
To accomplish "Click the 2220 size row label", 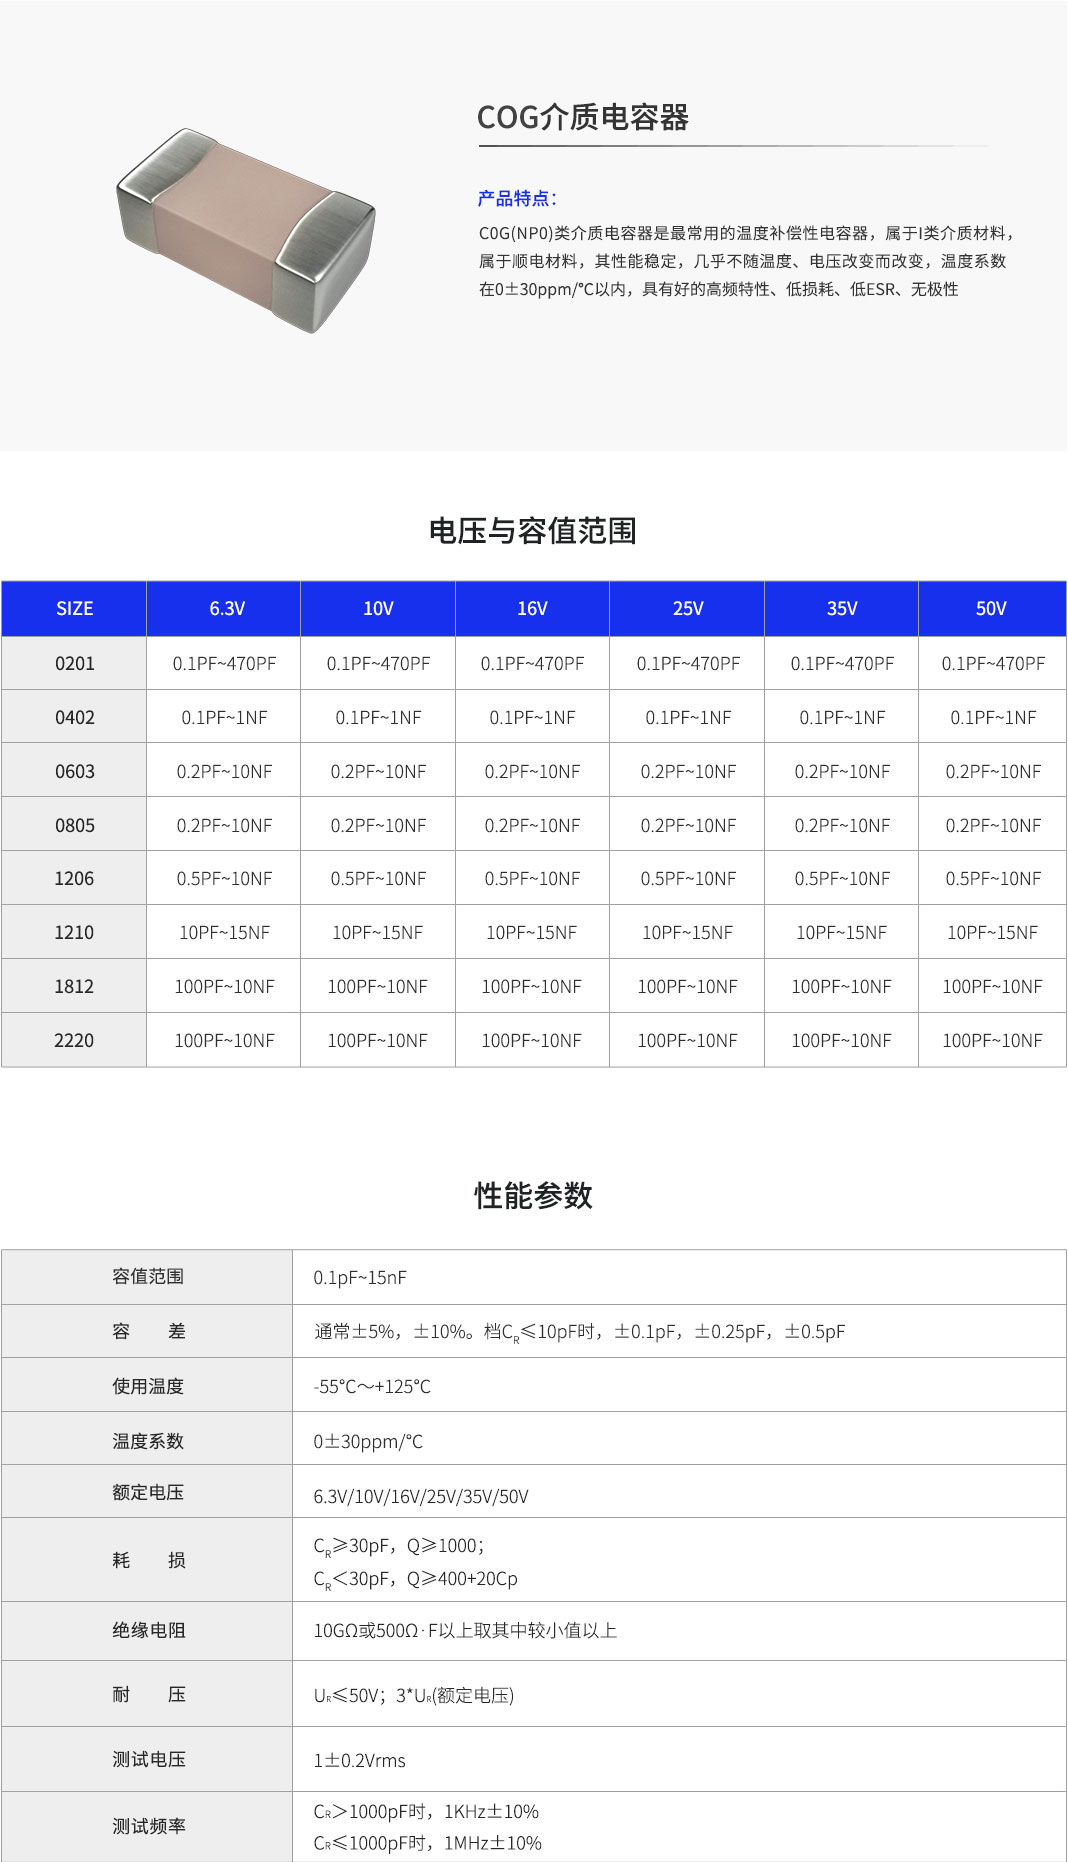I will [74, 1040].
